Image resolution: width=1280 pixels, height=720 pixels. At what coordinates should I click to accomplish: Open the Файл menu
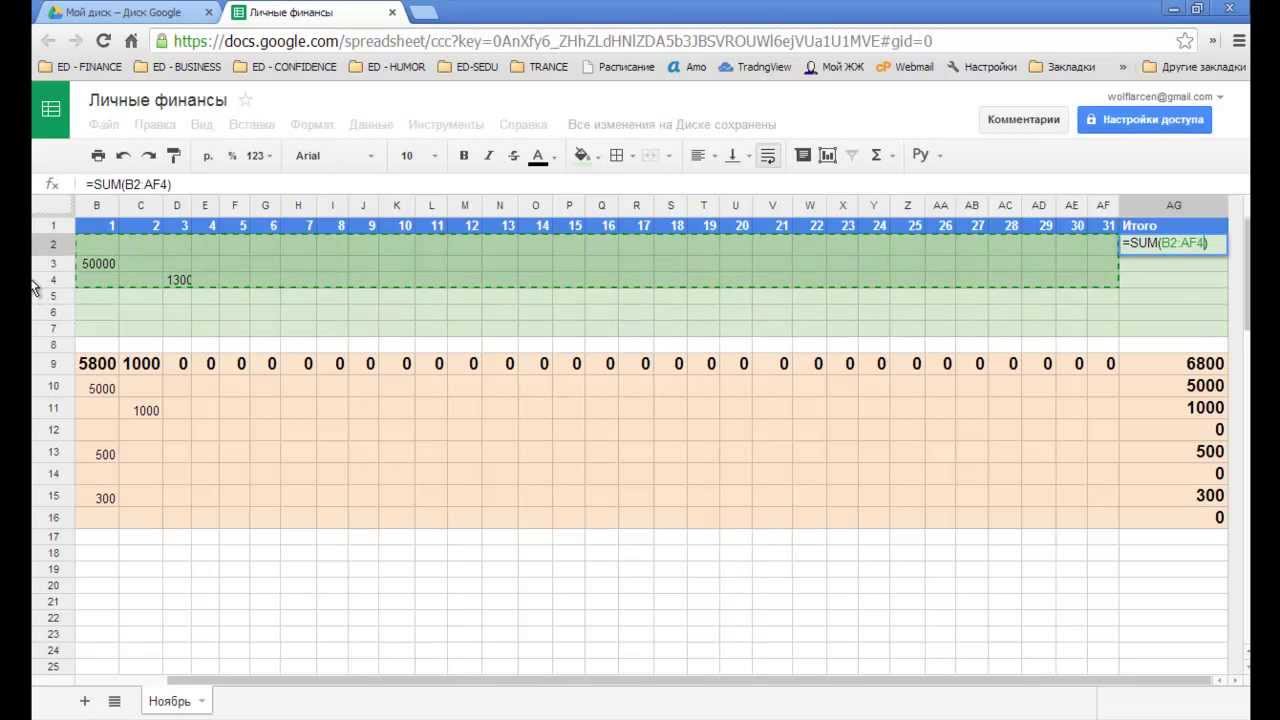tap(104, 125)
